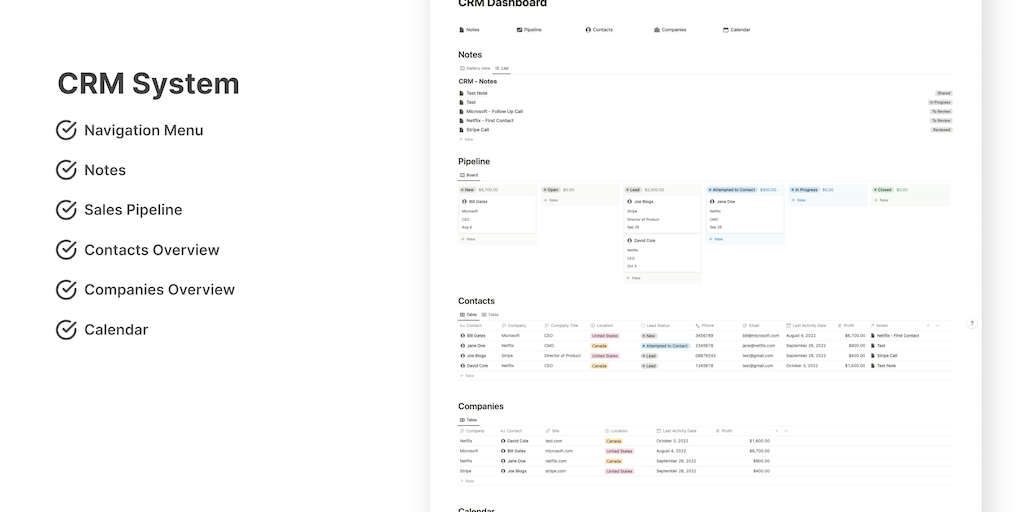Add a new row below Stripe in Companies
Image resolution: width=1024 pixels, height=512 pixels.
(x=466, y=481)
